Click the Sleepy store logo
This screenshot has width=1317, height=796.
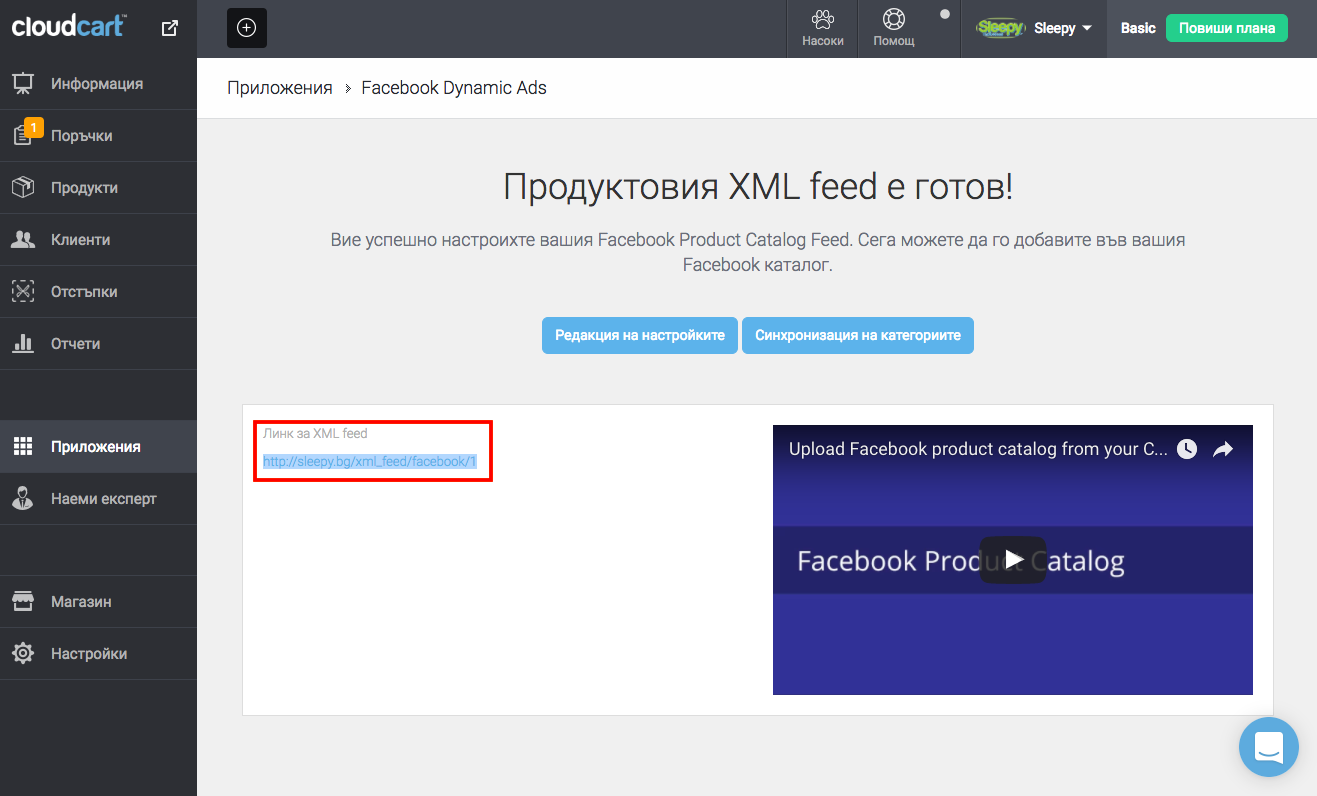(x=1001, y=28)
